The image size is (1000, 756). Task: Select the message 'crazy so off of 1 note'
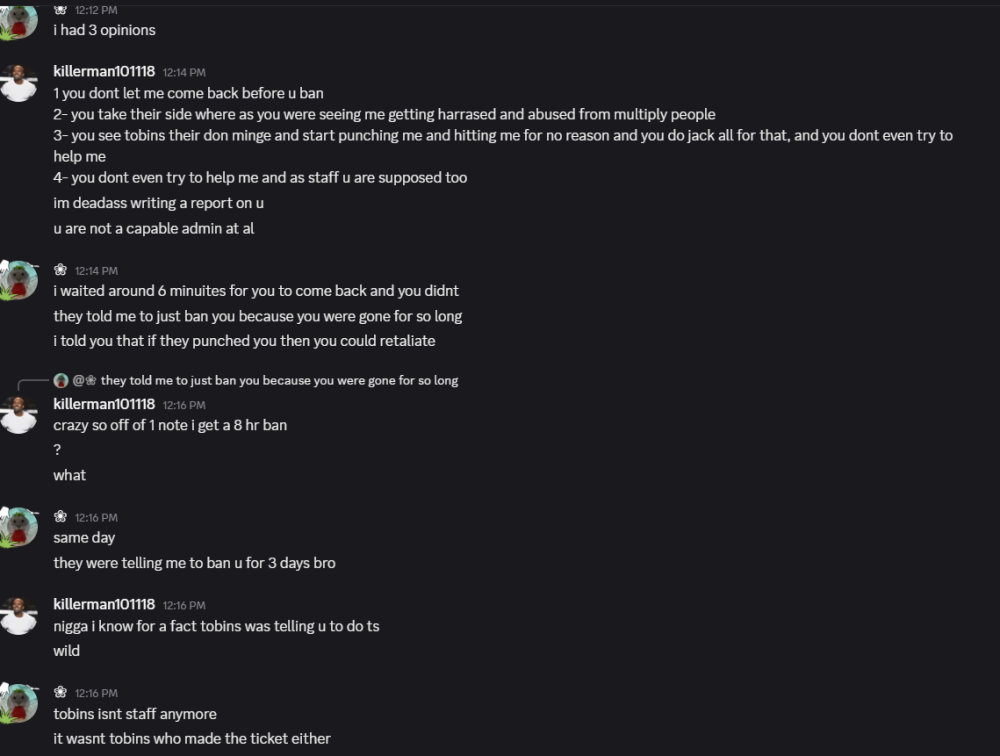[170, 424]
